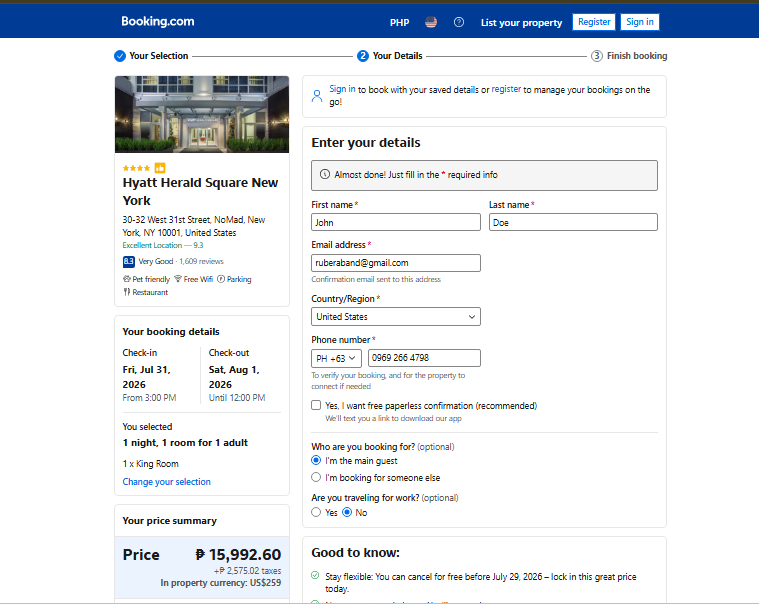
Task: Open List your property
Action: click(521, 22)
